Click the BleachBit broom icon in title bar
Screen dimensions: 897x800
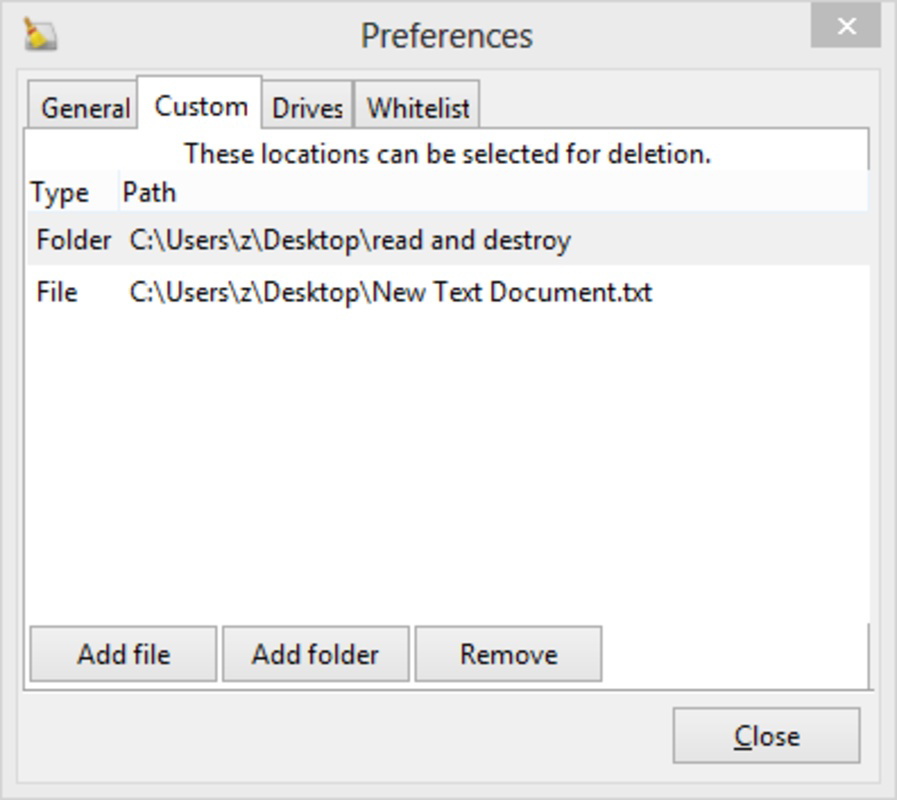[x=39, y=34]
